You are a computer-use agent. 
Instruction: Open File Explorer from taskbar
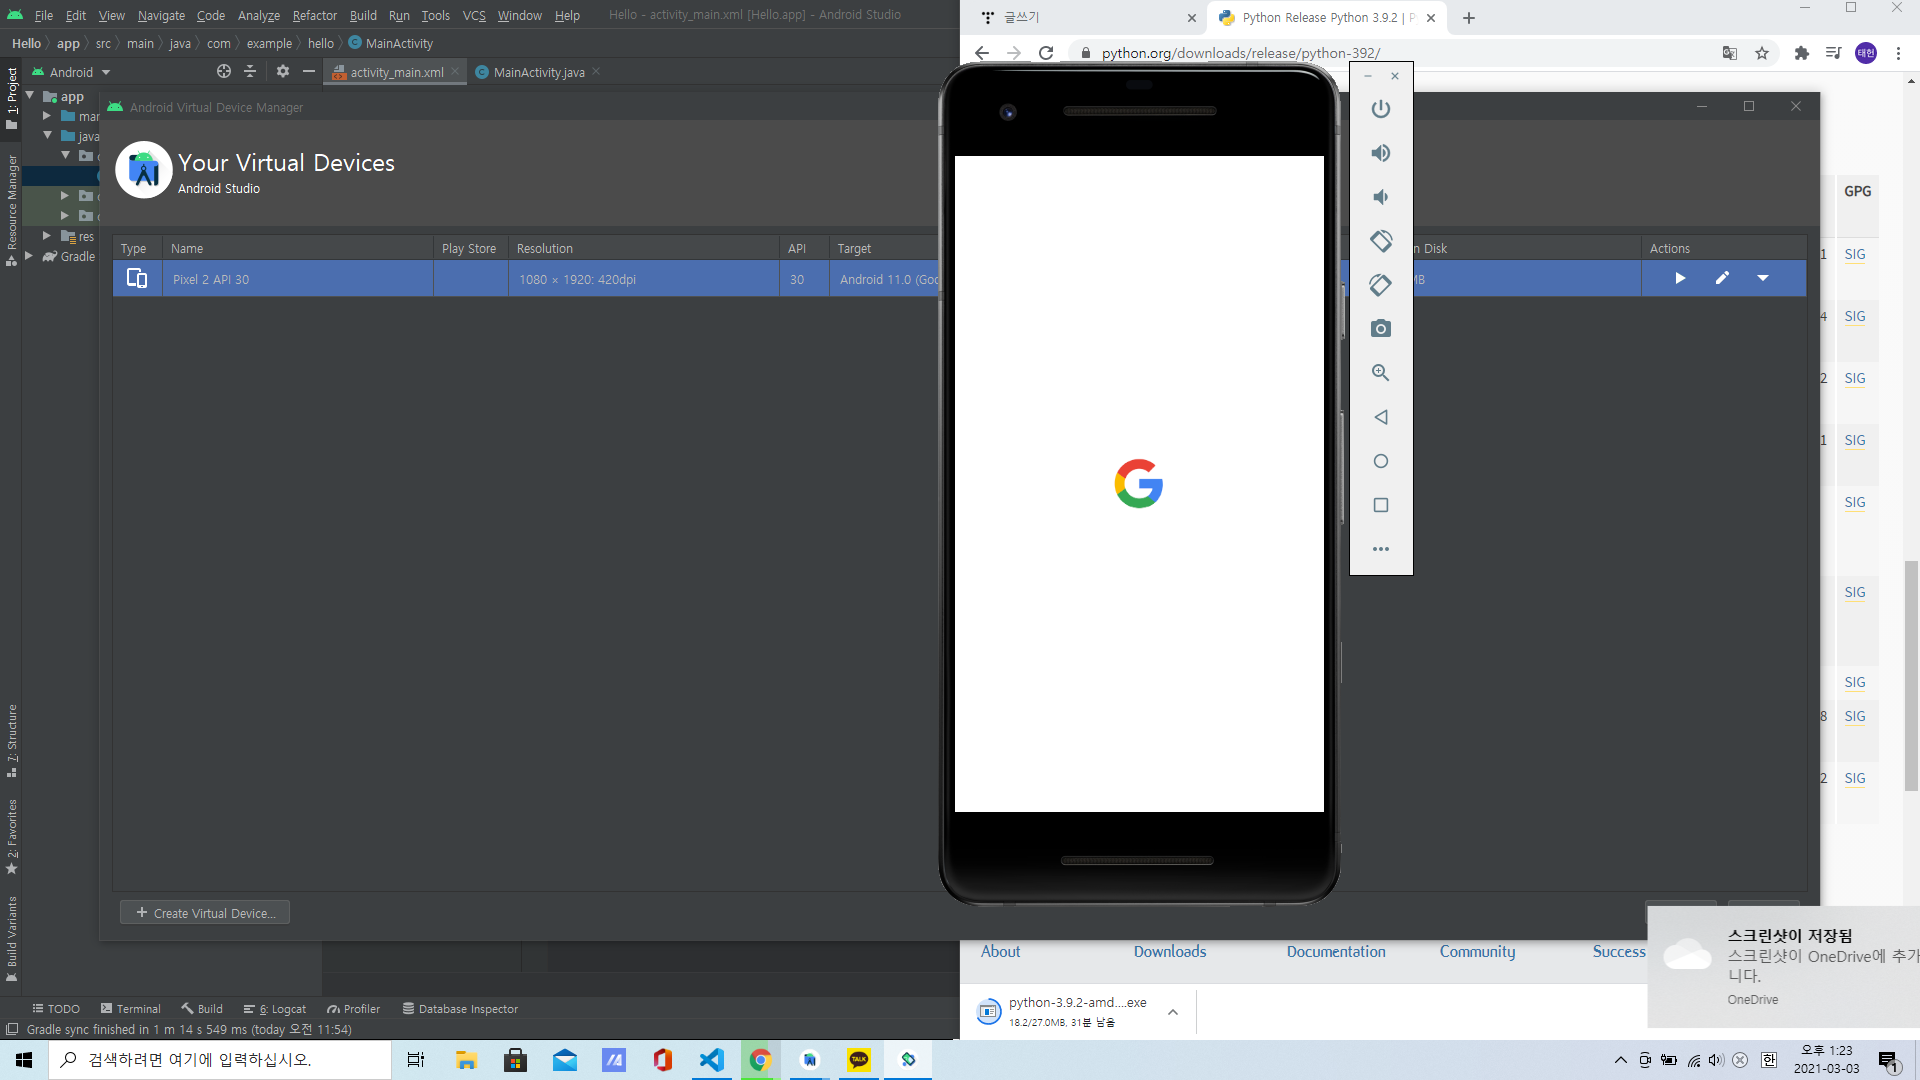[x=466, y=1060]
